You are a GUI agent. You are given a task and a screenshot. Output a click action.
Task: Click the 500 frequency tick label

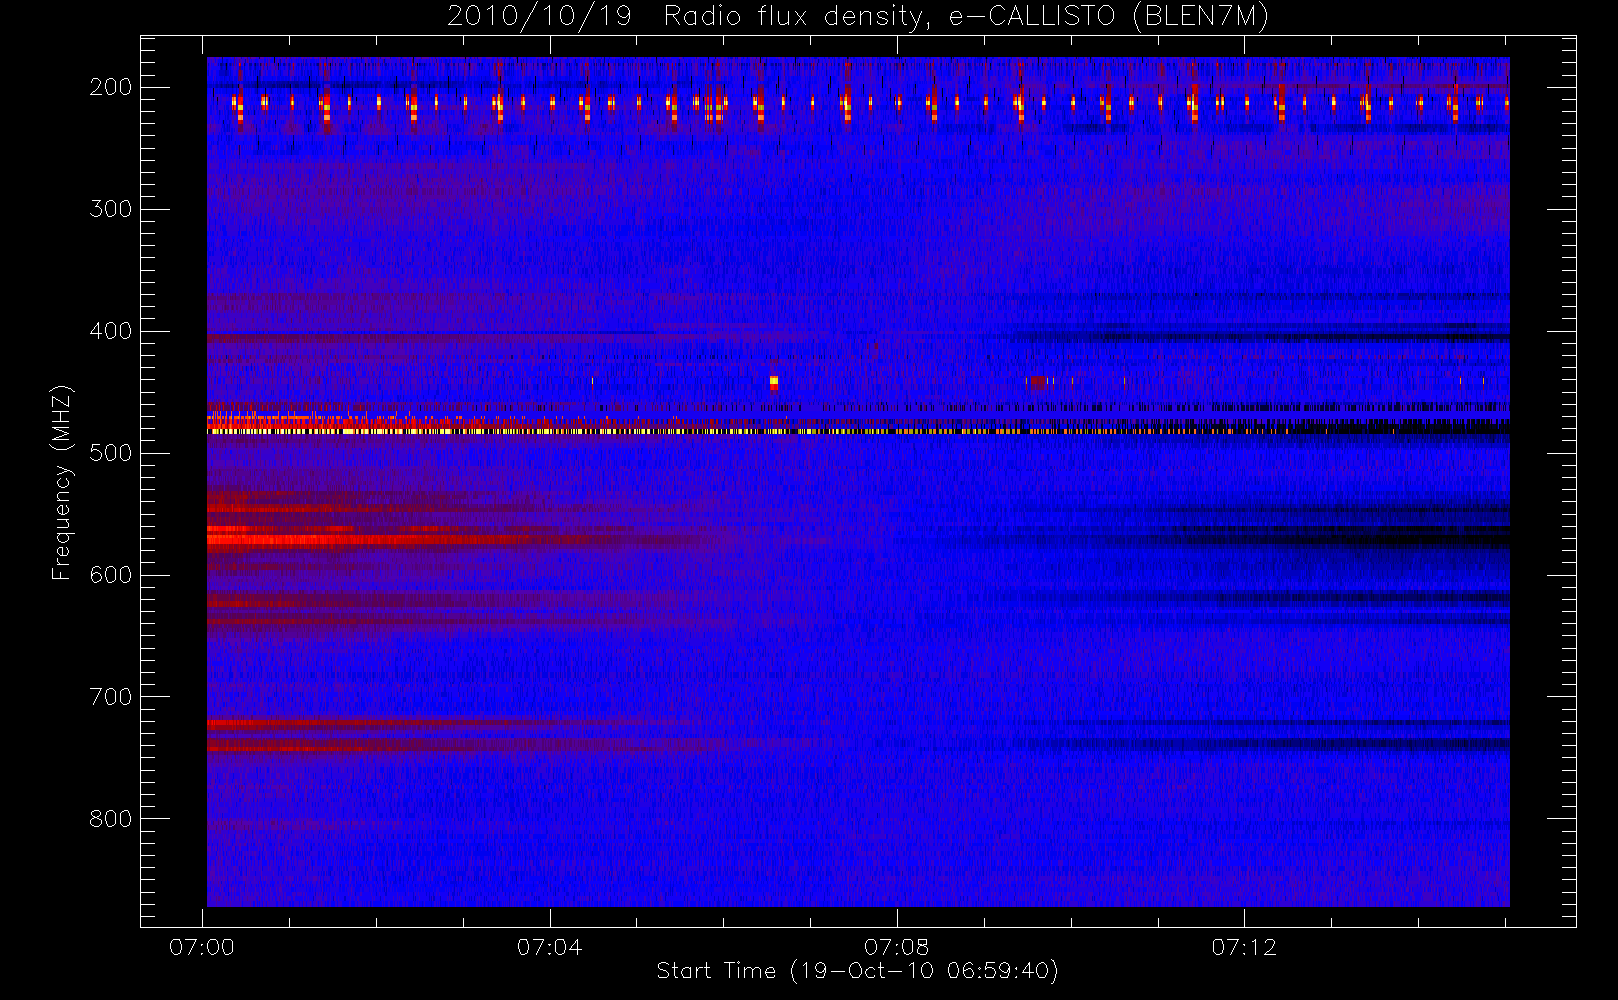(x=111, y=453)
